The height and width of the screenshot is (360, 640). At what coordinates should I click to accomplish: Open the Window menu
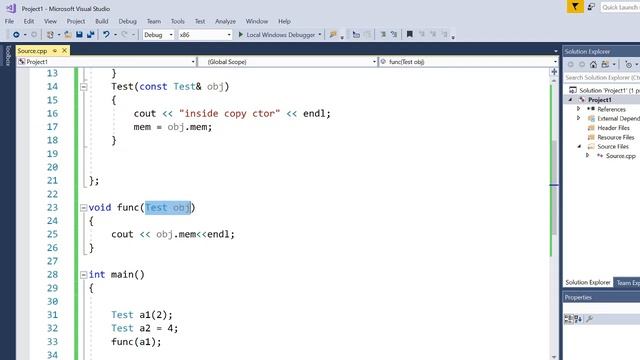click(x=257, y=21)
